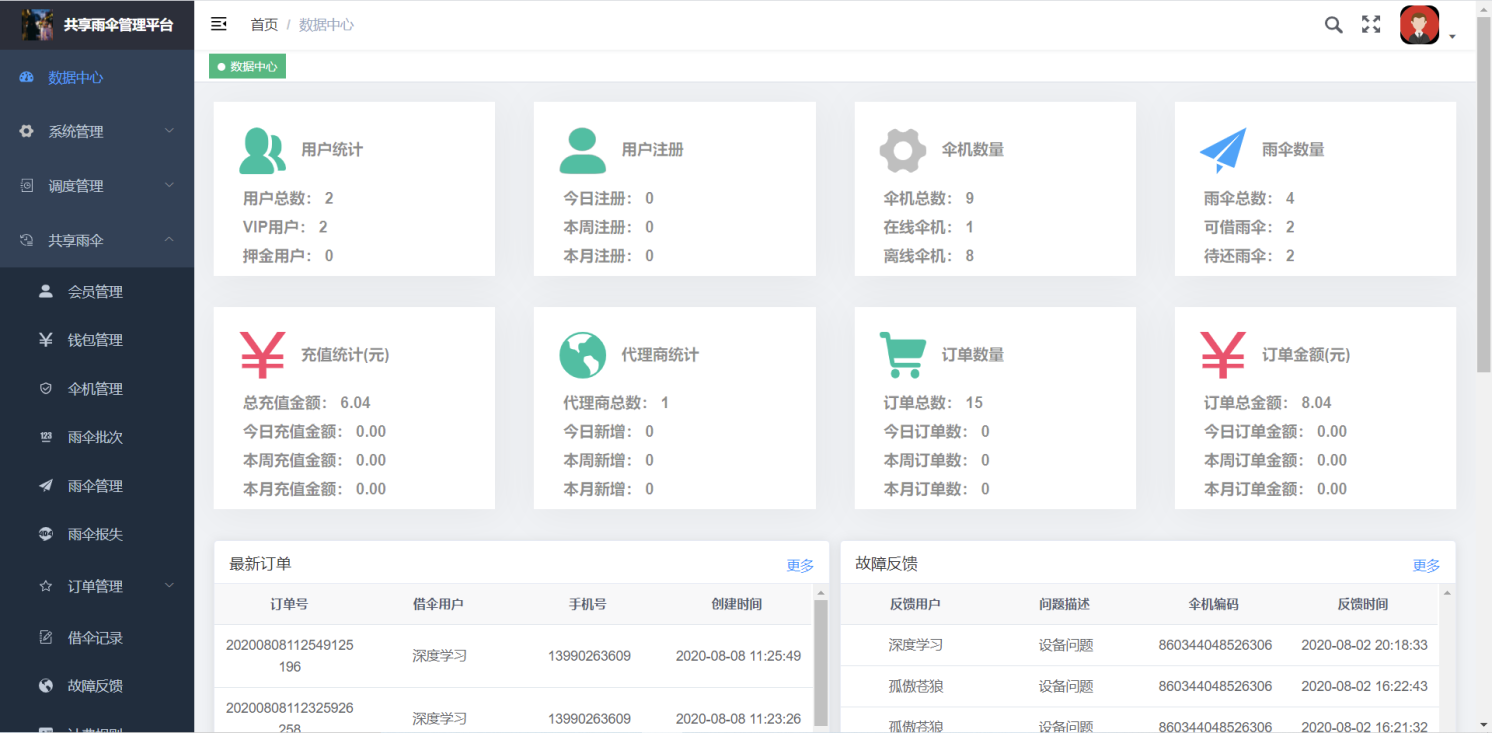Screen dimensions: 1492x733
Task: Expand the 系统管理 sidebar menu
Action: pos(97,131)
